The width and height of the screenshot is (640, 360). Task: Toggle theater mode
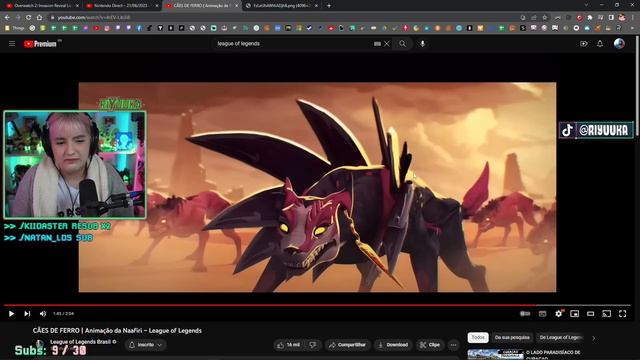click(x=591, y=313)
